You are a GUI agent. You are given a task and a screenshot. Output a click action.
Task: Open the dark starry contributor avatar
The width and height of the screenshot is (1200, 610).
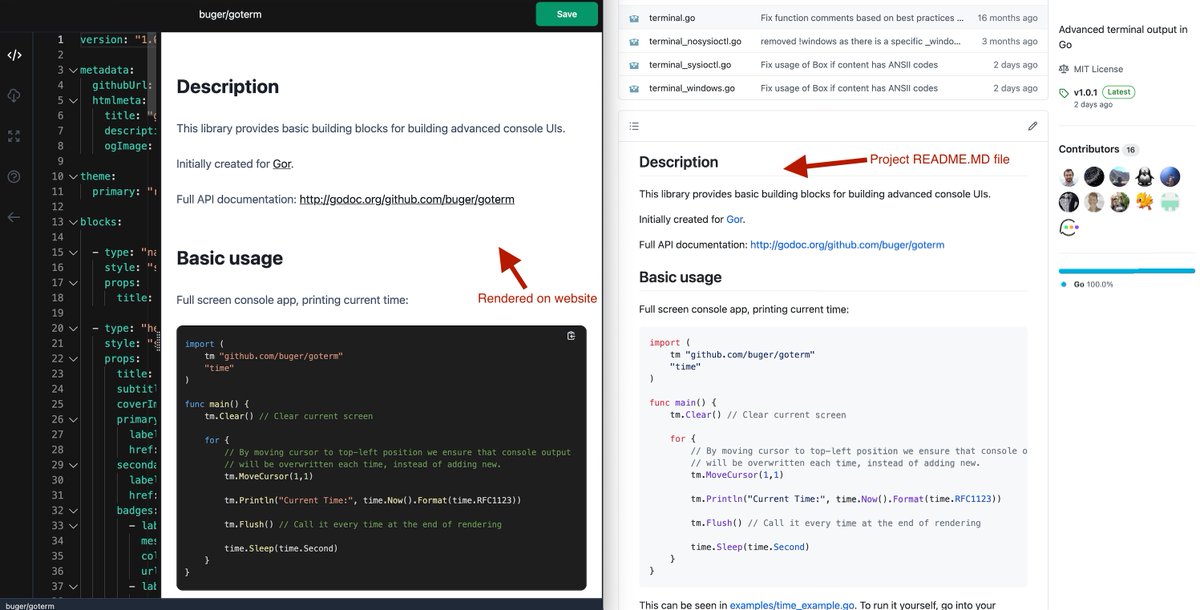pyautogui.click(x=1094, y=177)
